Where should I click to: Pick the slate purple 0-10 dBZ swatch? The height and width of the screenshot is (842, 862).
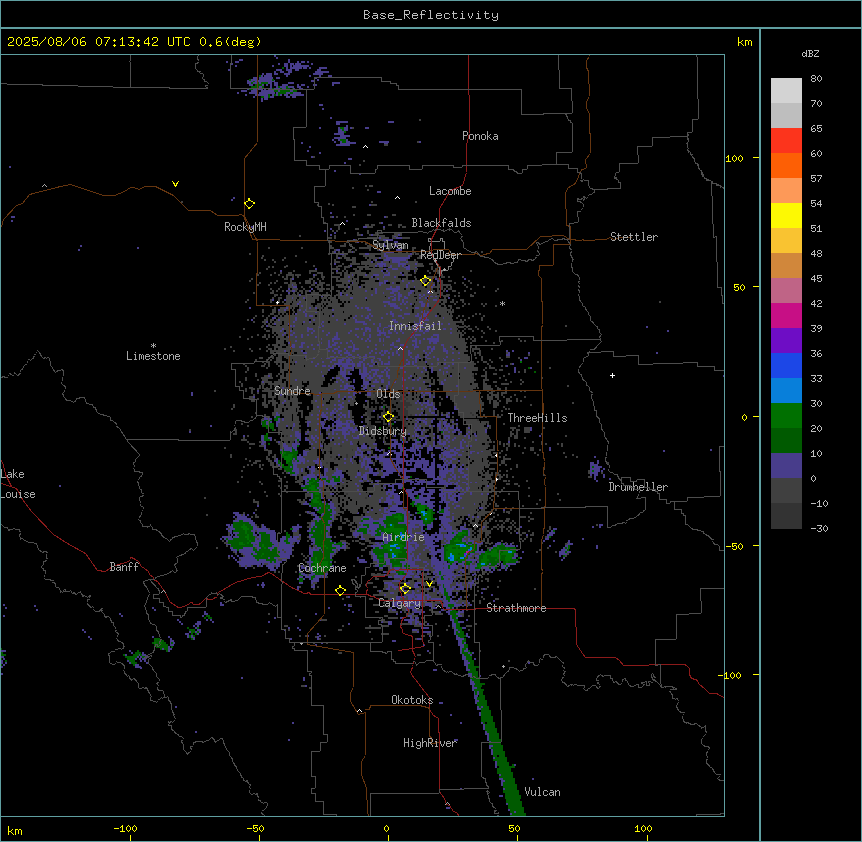(x=786, y=466)
